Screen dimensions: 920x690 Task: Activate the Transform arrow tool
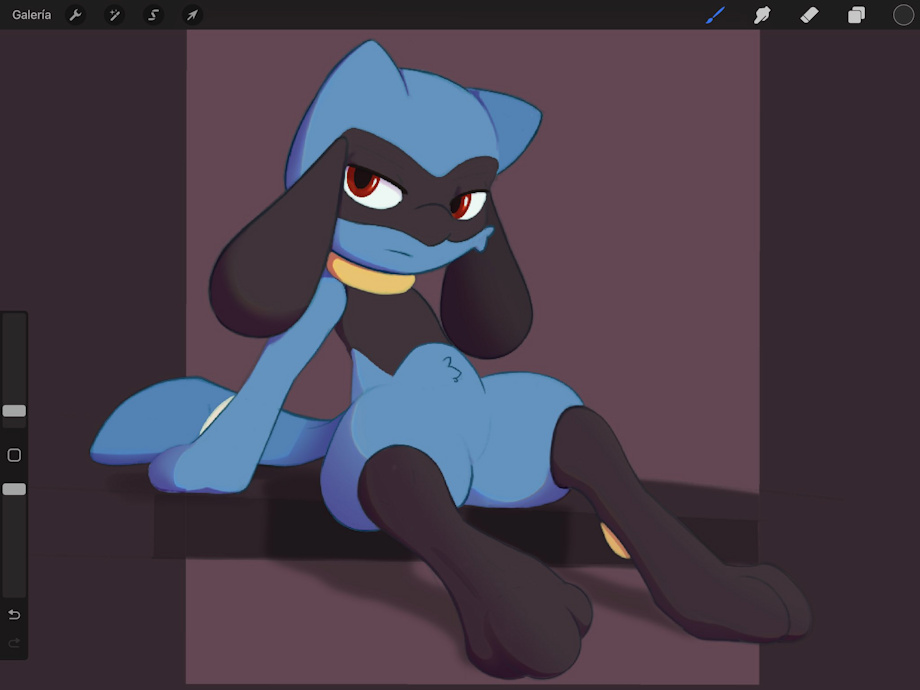tap(192, 15)
